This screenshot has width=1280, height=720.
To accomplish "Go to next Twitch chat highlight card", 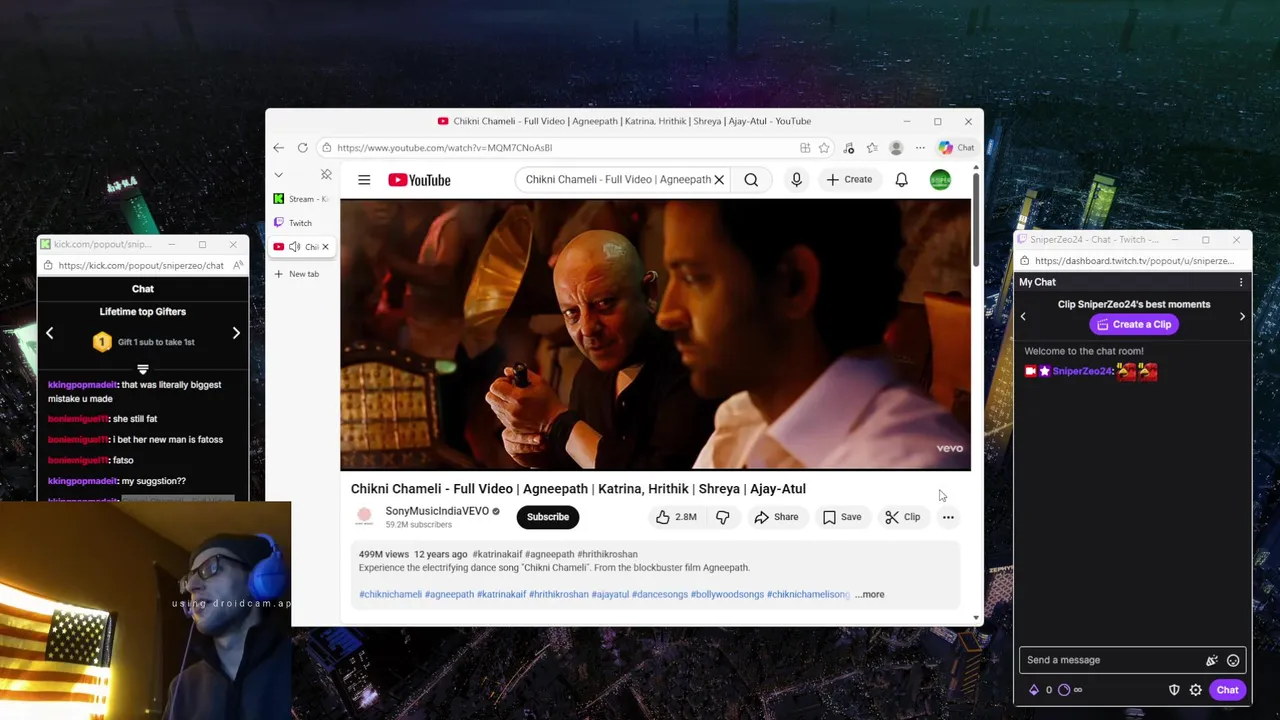I will click(1242, 316).
